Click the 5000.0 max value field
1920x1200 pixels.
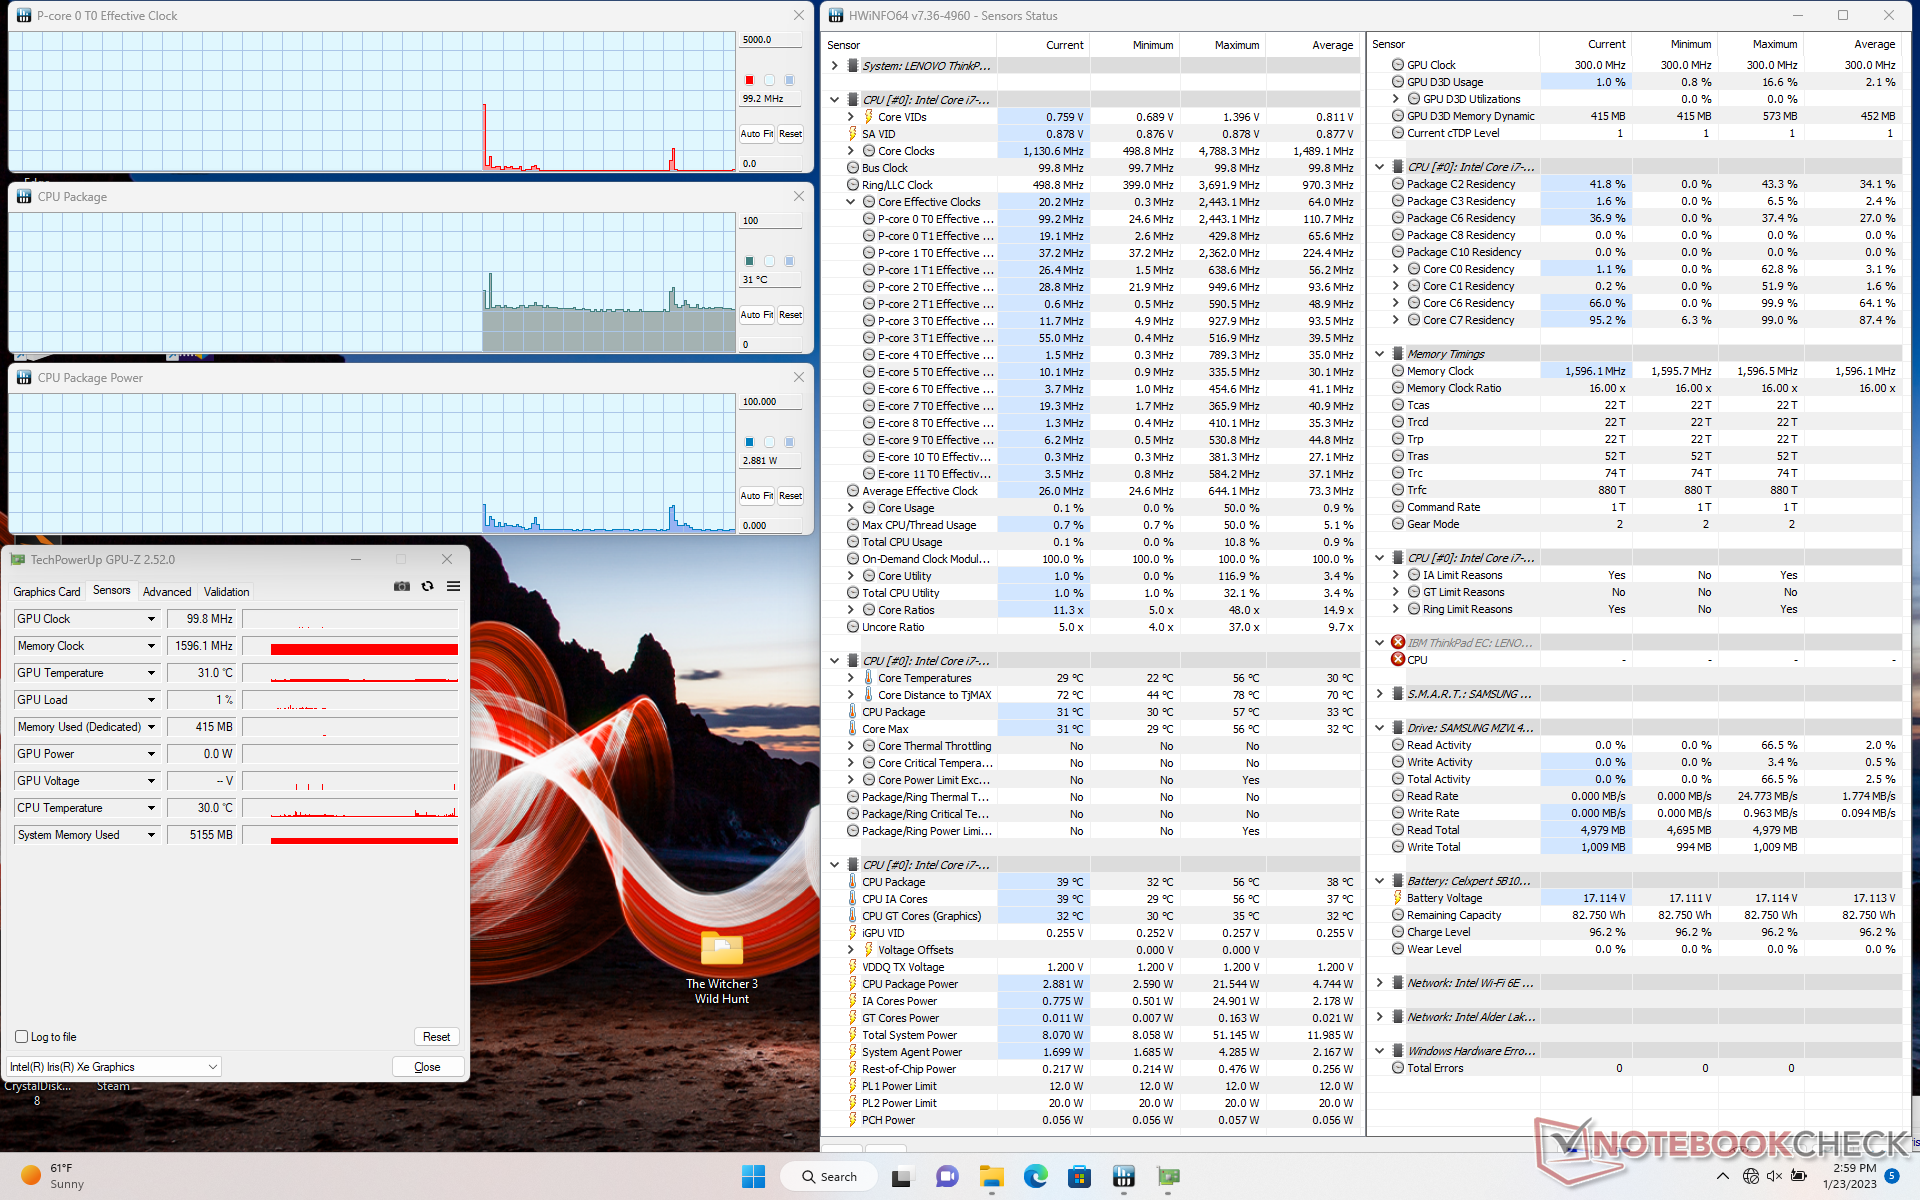[x=771, y=40]
